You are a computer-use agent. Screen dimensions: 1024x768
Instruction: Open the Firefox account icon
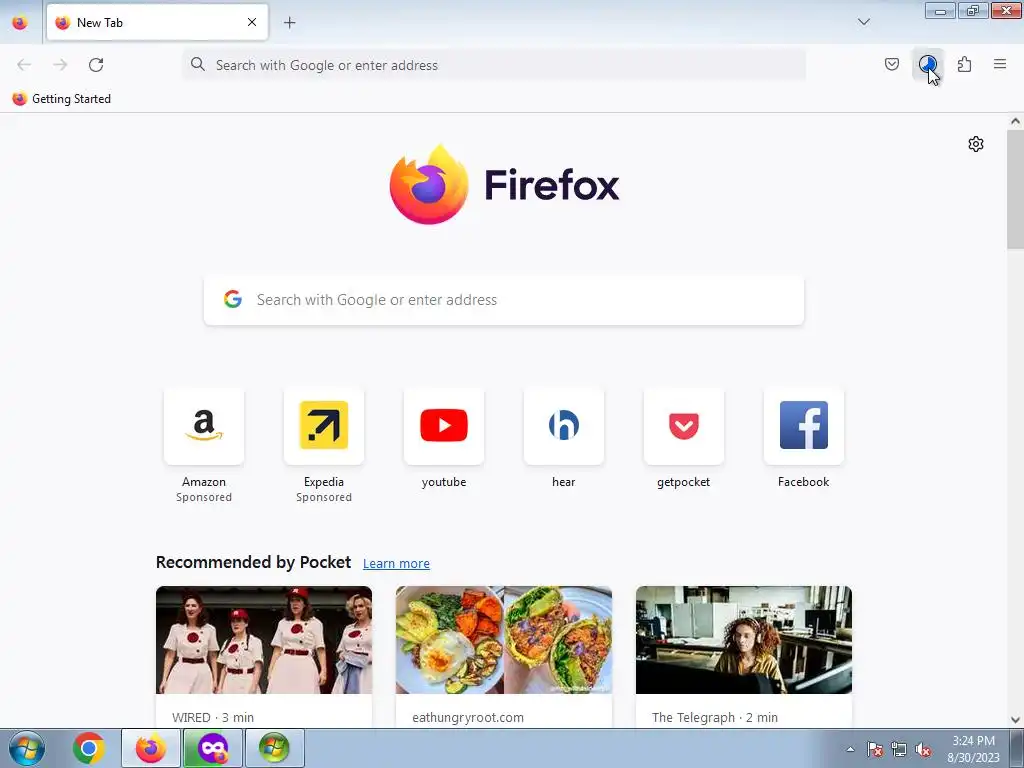click(x=927, y=64)
